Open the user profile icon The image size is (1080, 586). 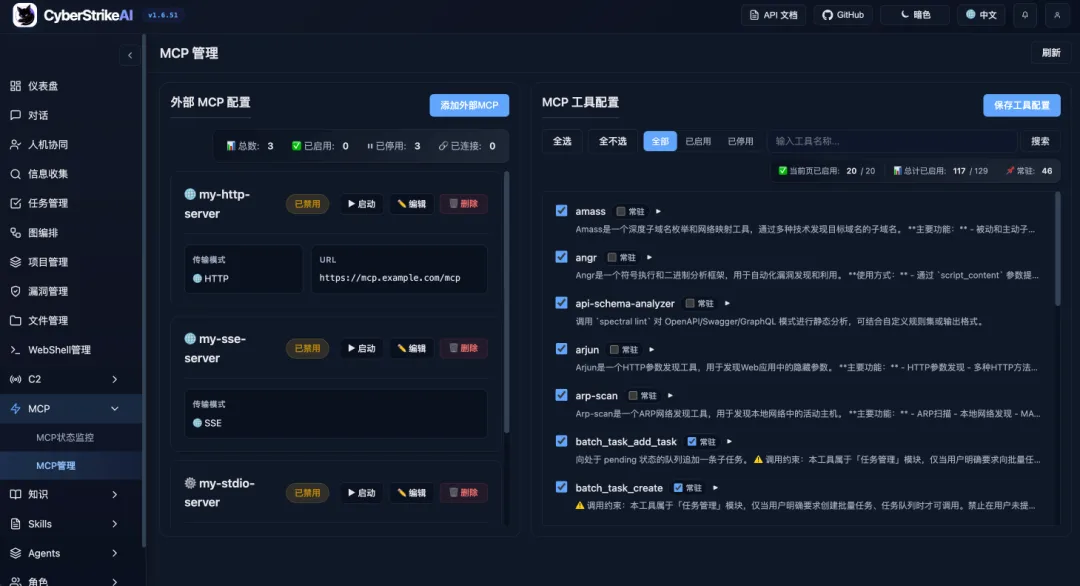1057,14
